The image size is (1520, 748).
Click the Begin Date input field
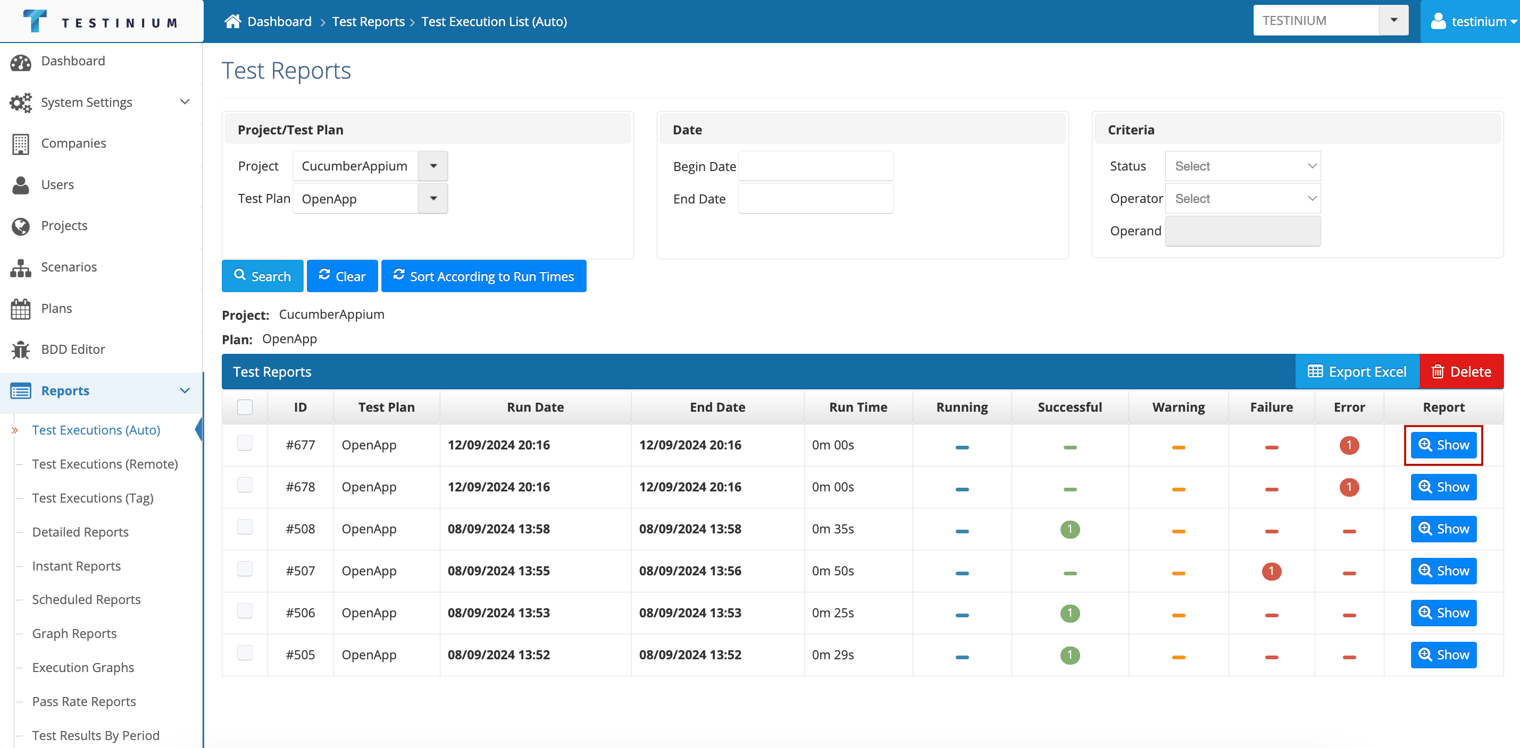tap(816, 166)
